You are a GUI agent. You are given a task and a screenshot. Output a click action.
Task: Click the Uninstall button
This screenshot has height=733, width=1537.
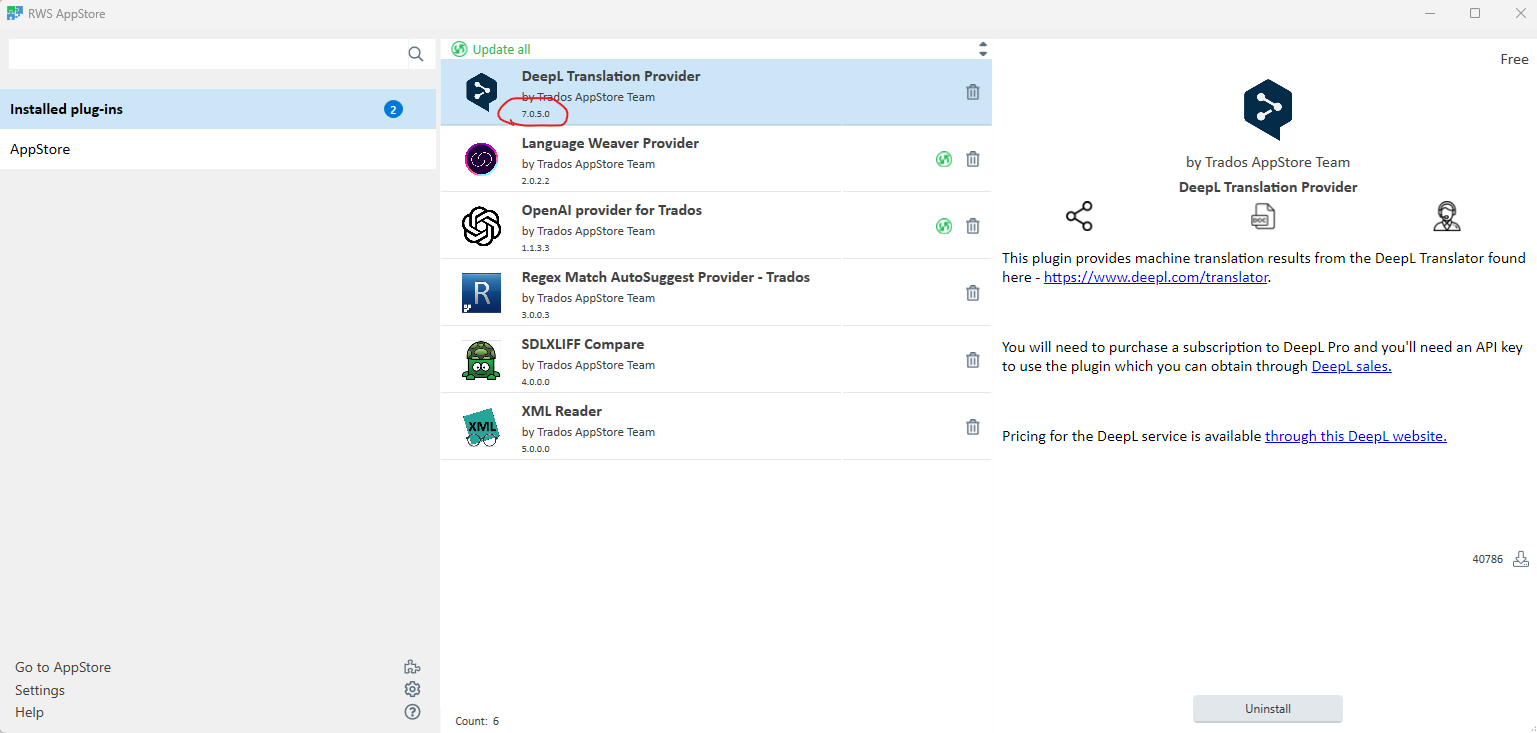tap(1267, 709)
